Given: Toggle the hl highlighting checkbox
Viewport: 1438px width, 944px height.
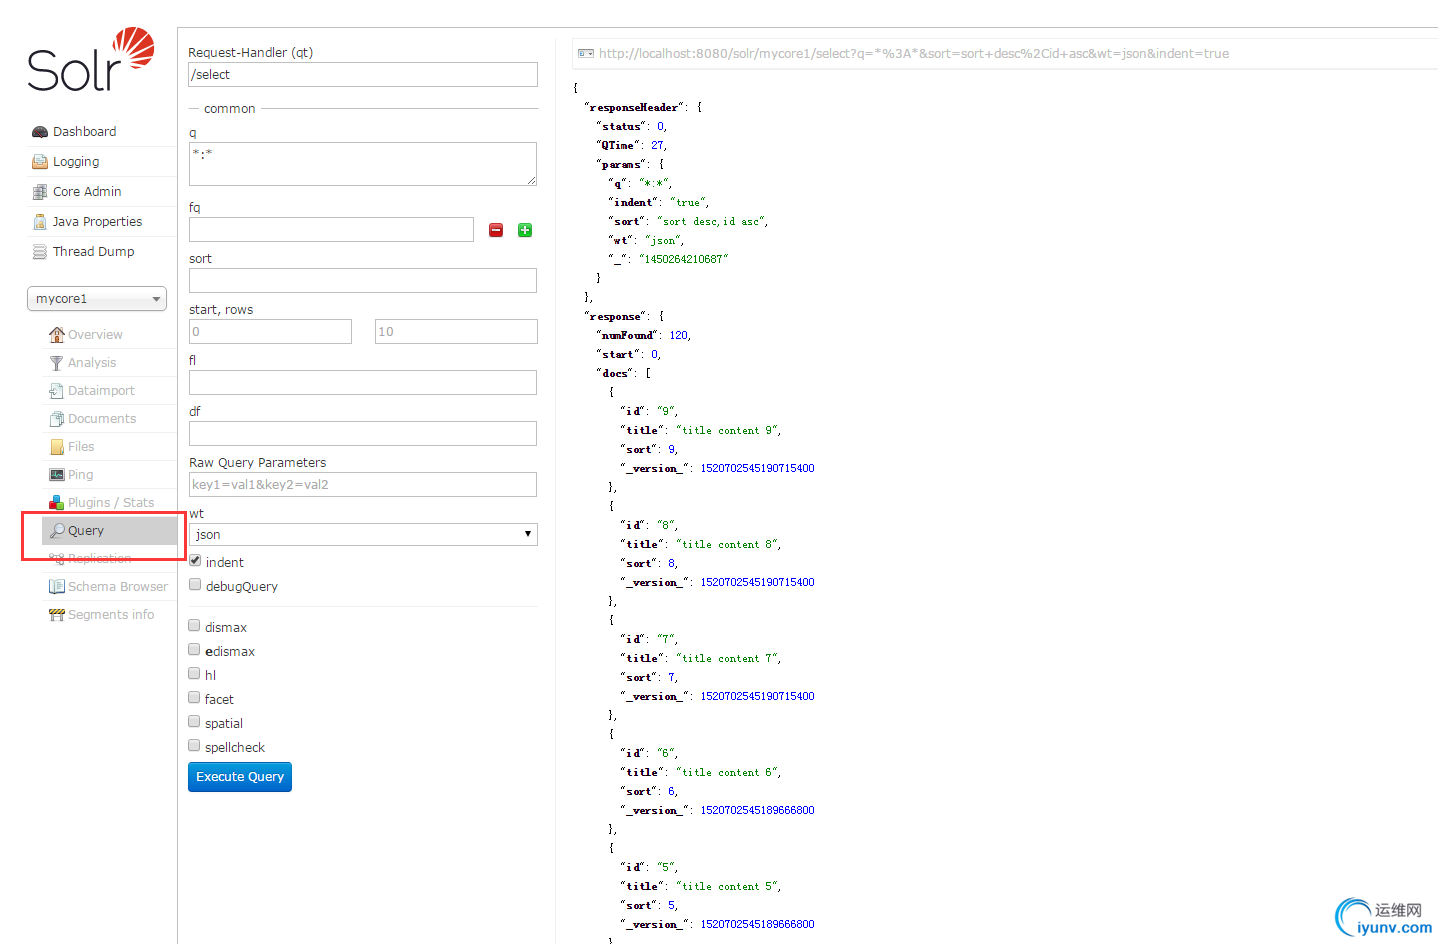Looking at the screenshot, I should coord(194,674).
